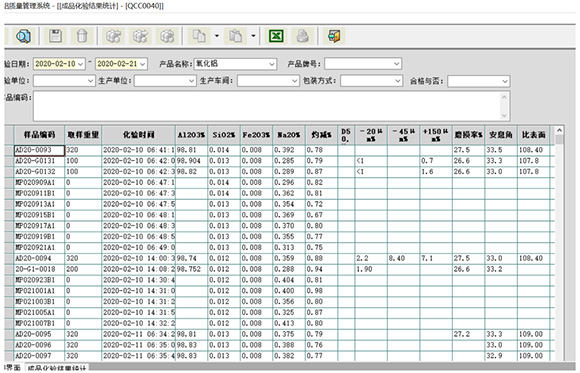Click the 取样重量 column header
This screenshot has width=580, height=373.
coord(83,135)
